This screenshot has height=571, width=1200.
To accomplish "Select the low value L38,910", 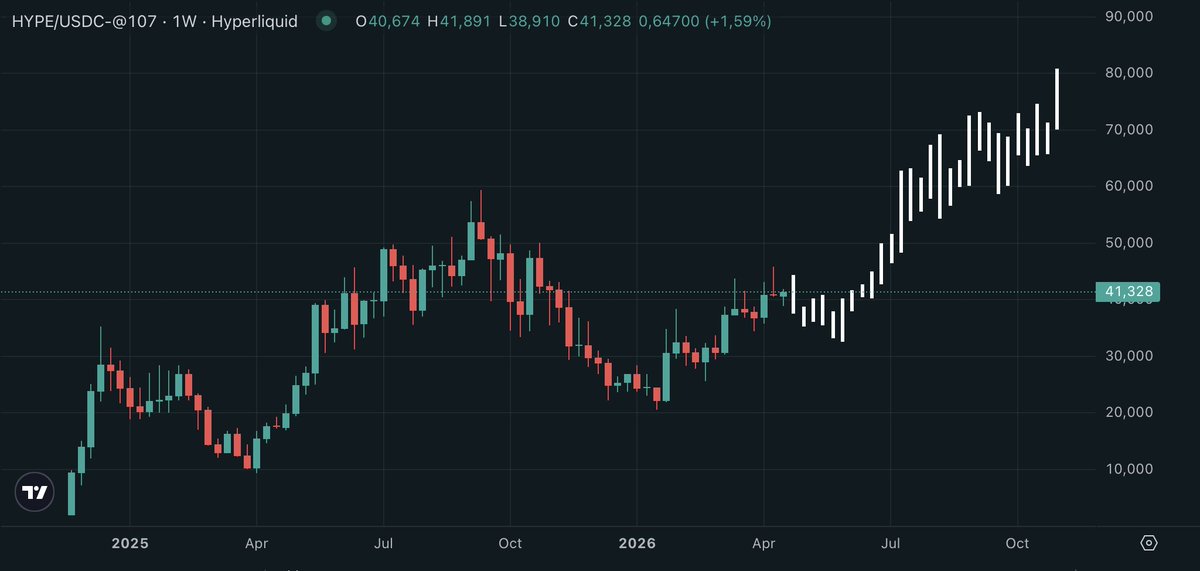I will [529, 21].
